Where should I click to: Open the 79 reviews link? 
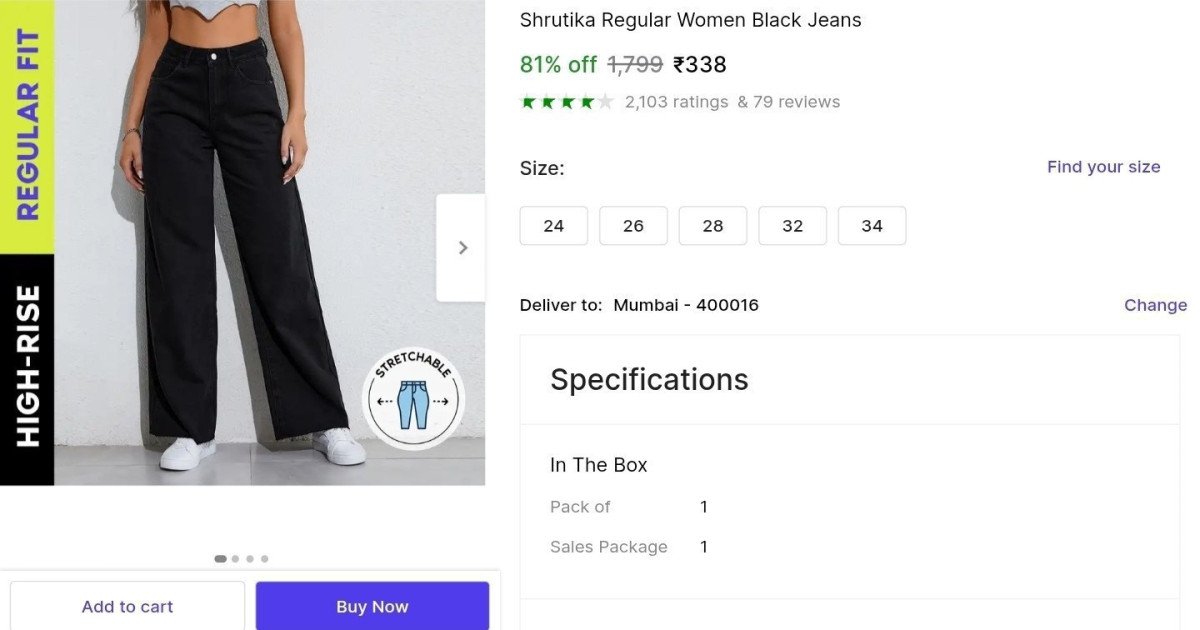pyautogui.click(x=796, y=102)
